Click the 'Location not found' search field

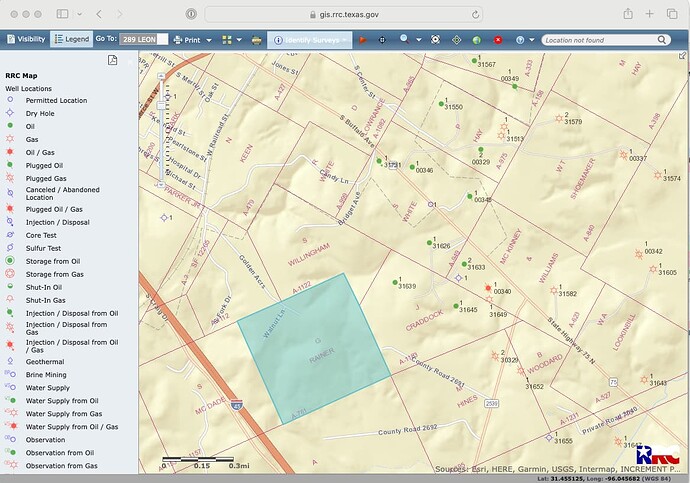[599, 40]
